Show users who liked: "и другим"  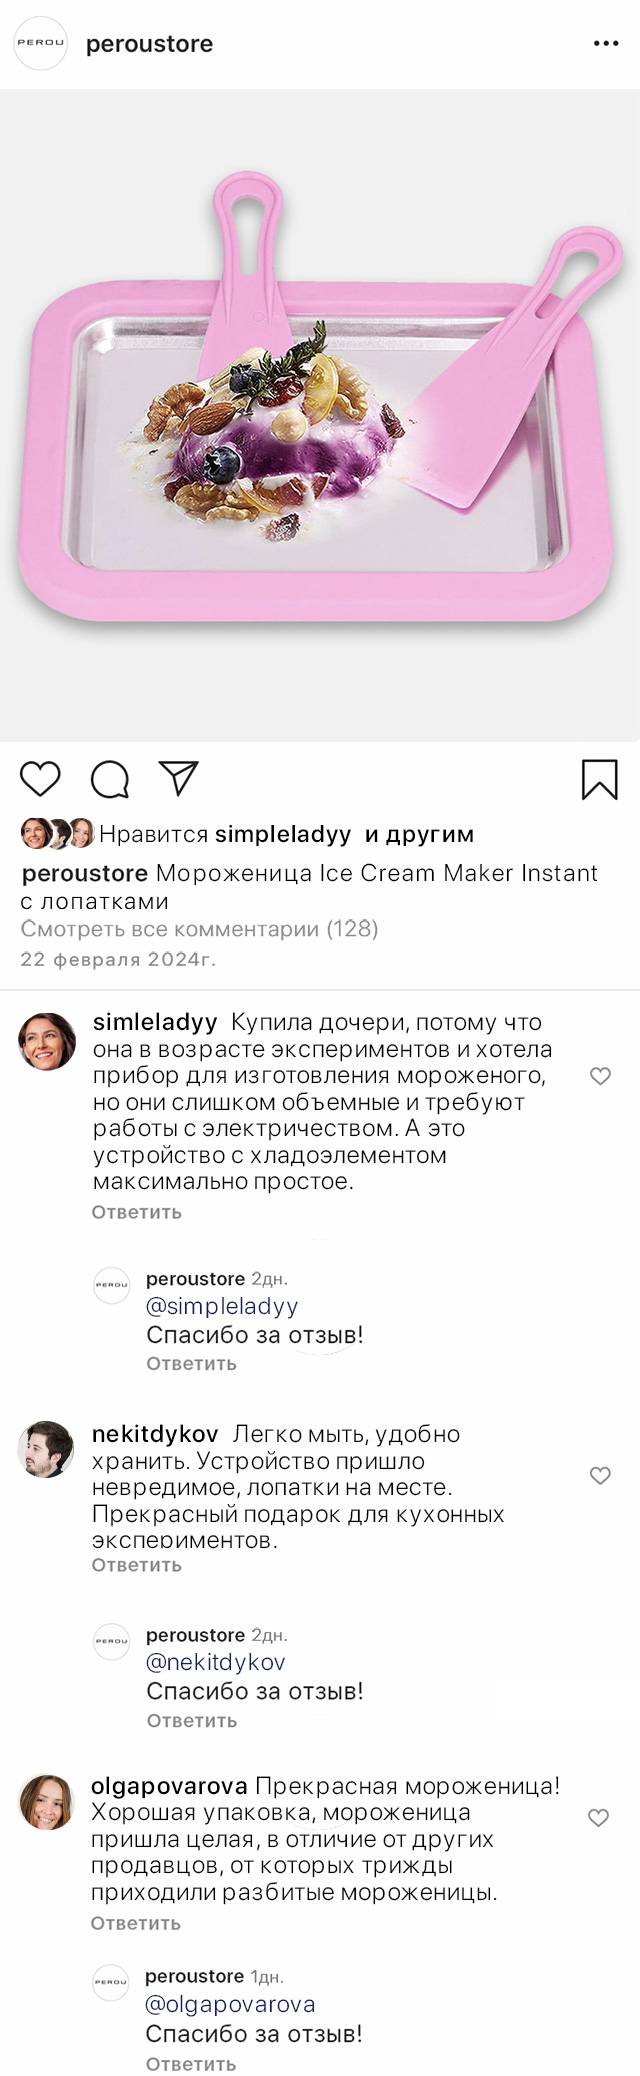click(x=419, y=834)
